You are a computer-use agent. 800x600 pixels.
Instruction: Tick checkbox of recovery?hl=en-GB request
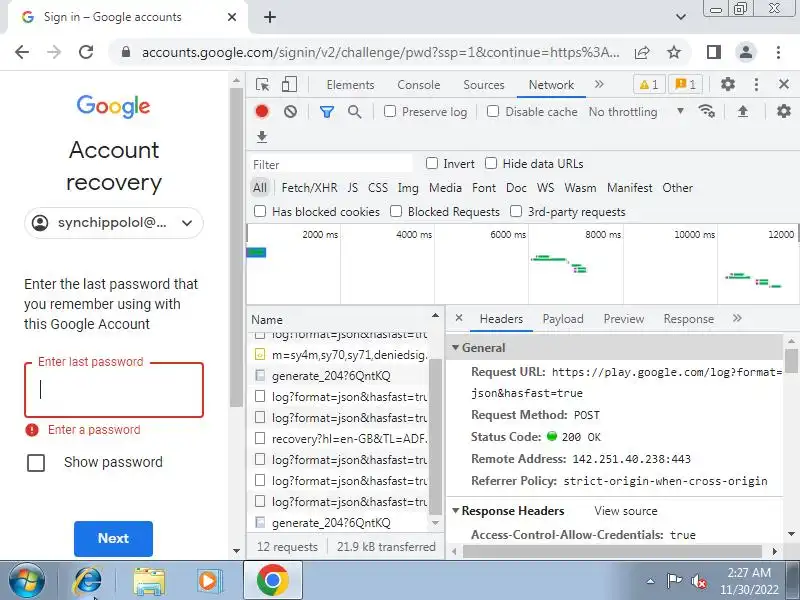[260, 438]
